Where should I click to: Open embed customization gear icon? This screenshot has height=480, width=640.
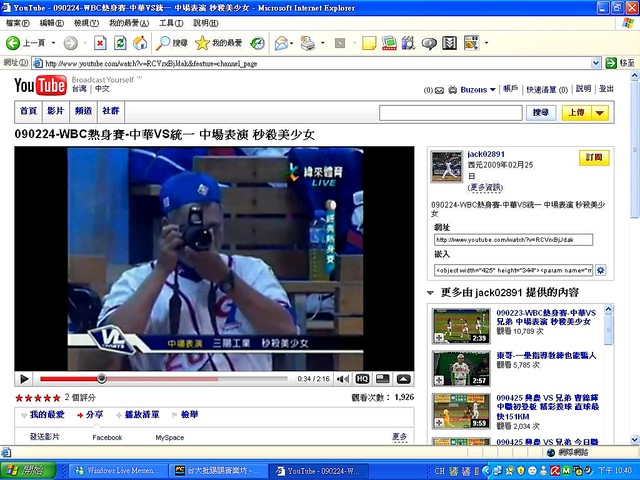(602, 269)
